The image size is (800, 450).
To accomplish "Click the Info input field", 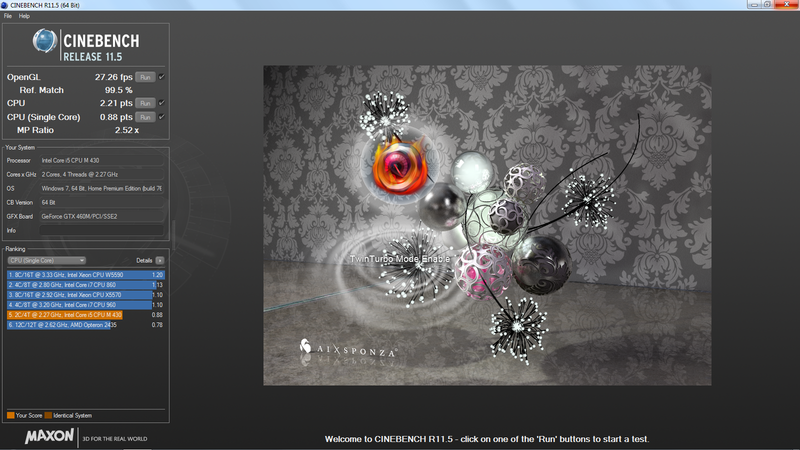I will click(x=102, y=231).
